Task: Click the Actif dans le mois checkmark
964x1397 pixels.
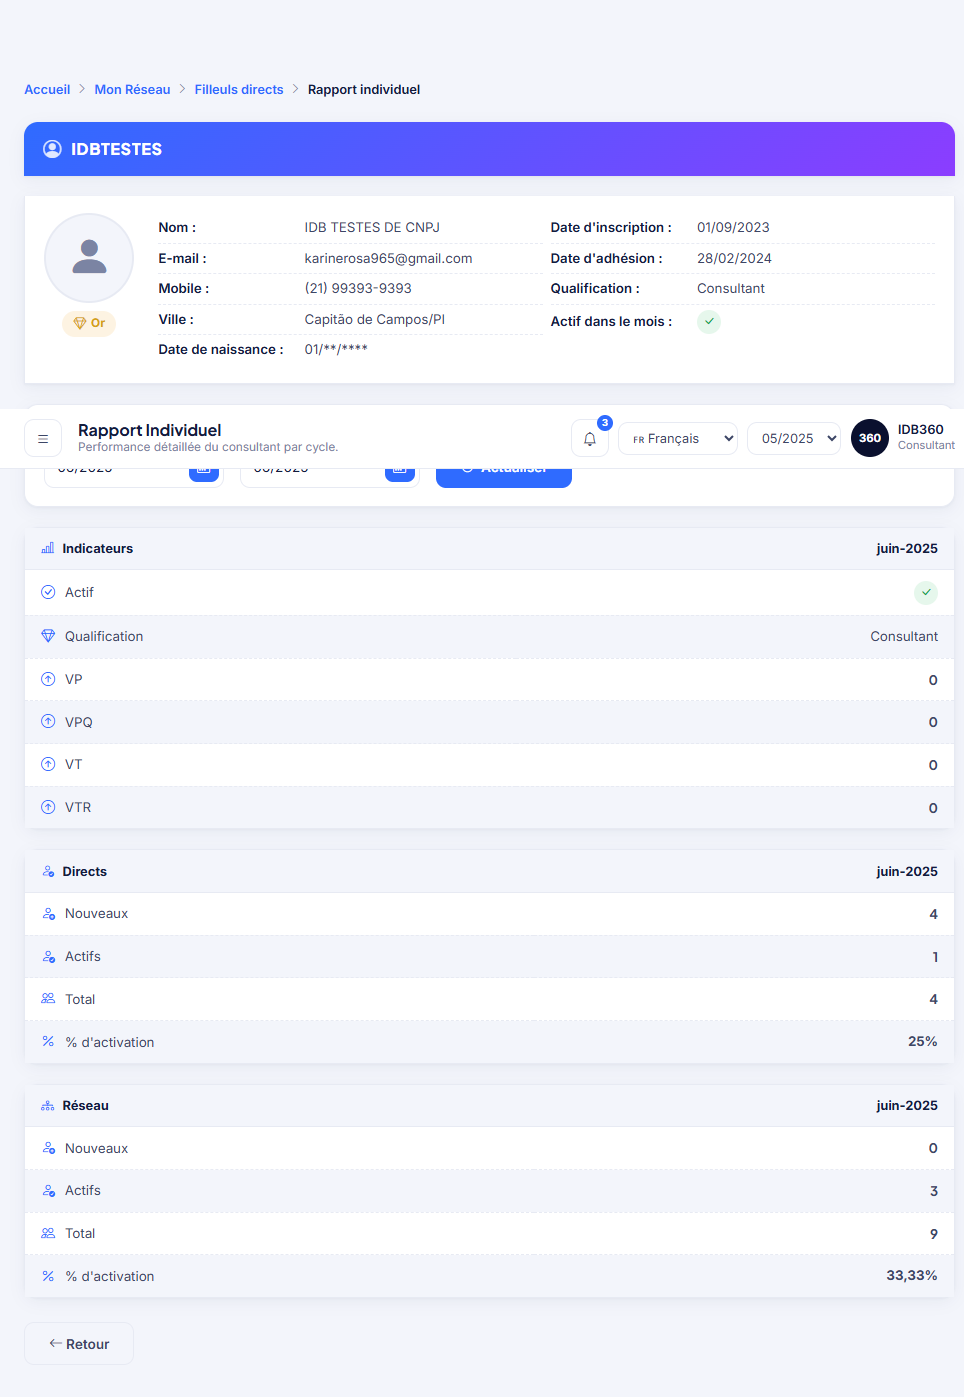Action: 709,321
